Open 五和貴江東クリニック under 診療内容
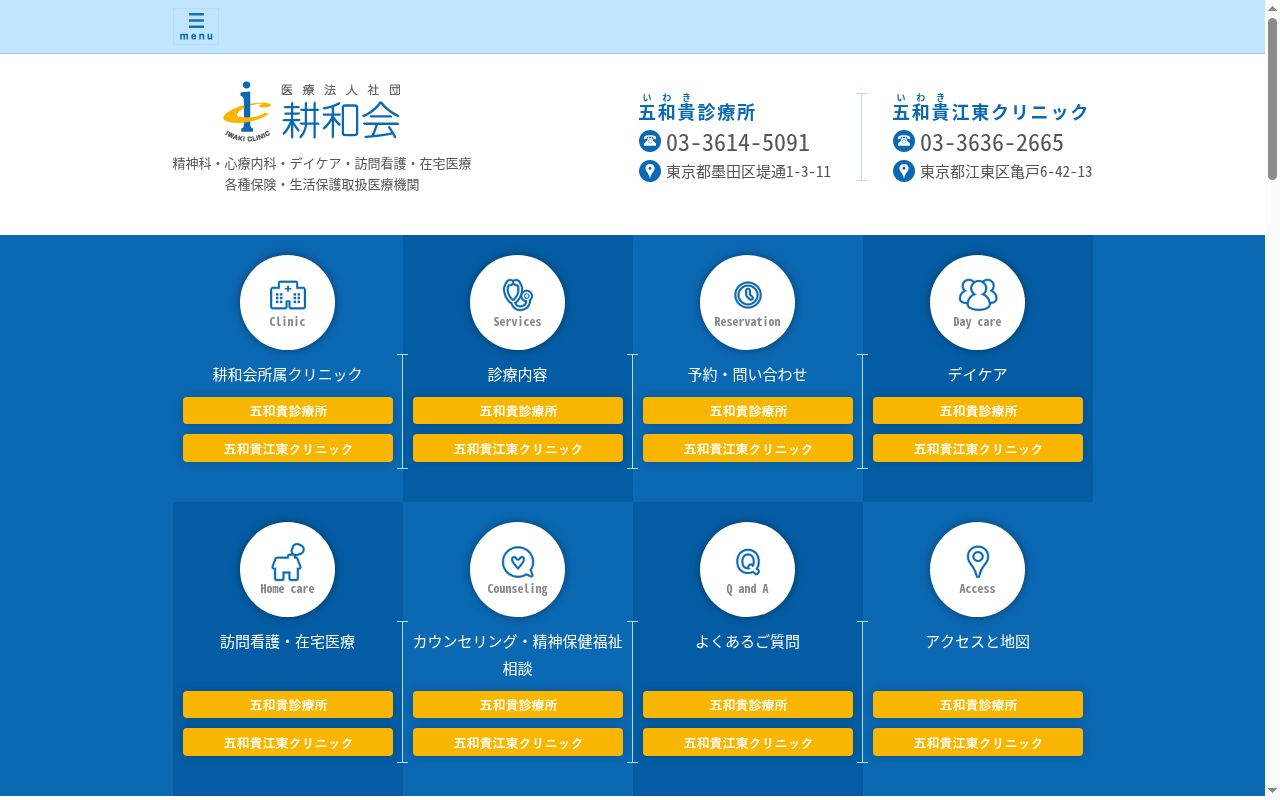The image size is (1280, 800). point(518,448)
